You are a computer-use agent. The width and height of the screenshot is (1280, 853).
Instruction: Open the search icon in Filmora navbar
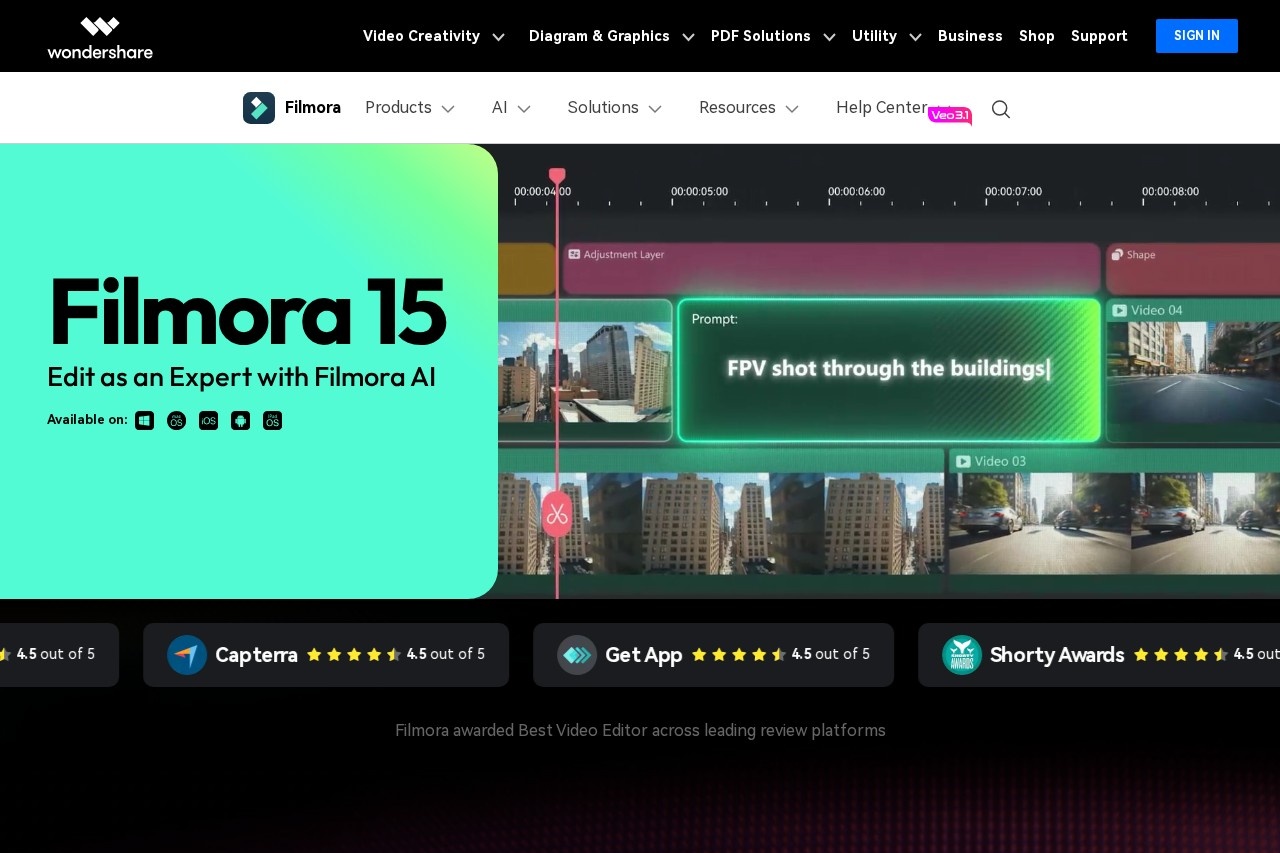click(1000, 109)
